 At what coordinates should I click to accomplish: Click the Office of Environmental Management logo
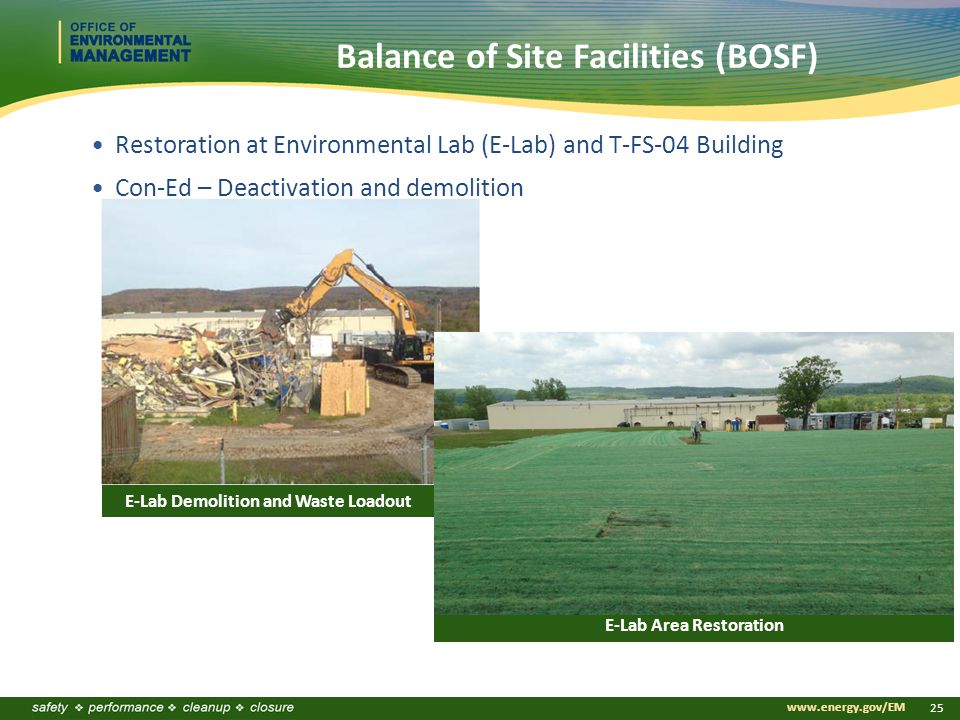tap(126, 42)
